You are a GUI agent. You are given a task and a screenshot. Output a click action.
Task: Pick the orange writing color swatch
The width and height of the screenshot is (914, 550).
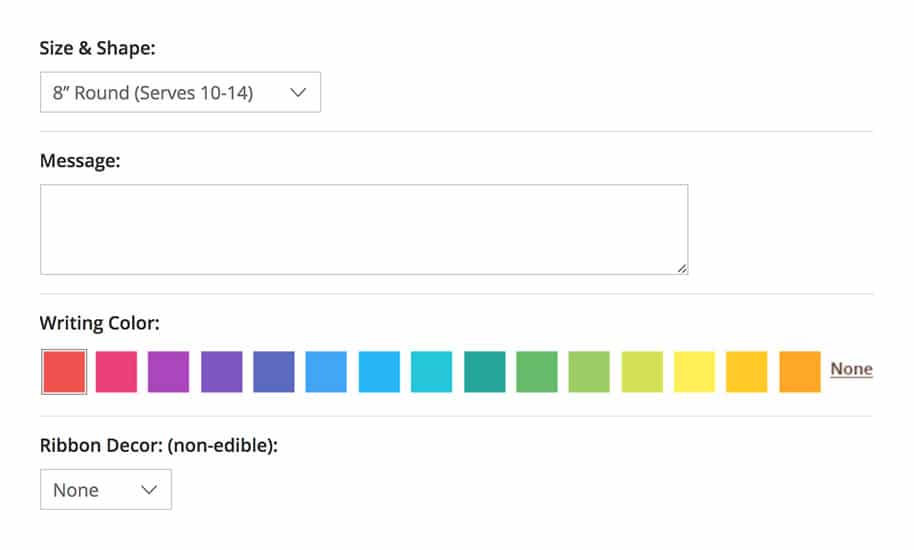click(800, 371)
